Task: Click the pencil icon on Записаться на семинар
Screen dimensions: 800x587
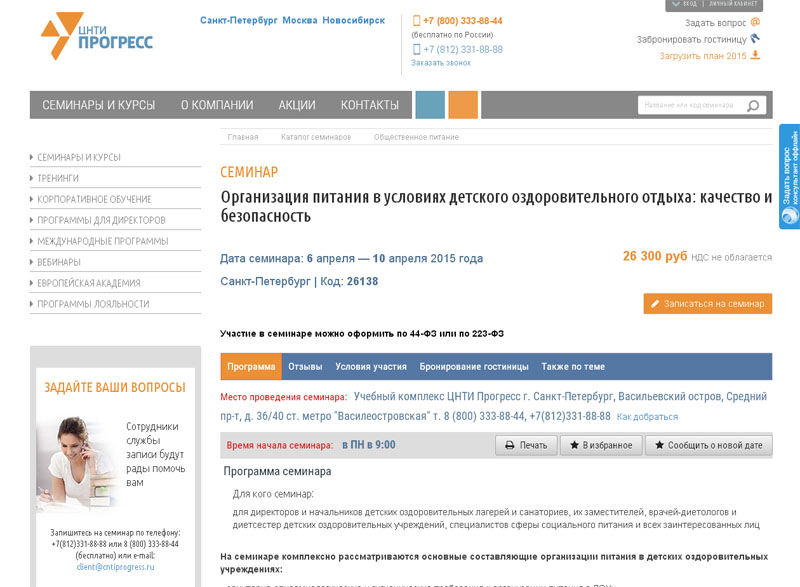Action: pos(655,304)
